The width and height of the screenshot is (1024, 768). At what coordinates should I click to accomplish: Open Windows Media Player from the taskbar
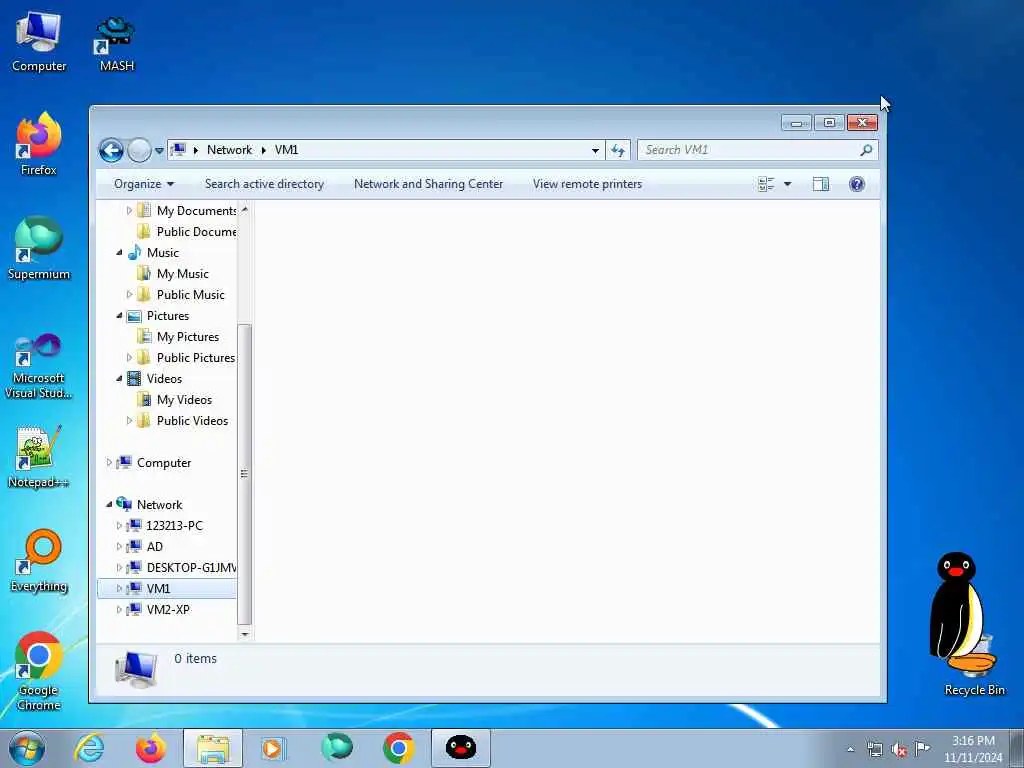pos(273,748)
